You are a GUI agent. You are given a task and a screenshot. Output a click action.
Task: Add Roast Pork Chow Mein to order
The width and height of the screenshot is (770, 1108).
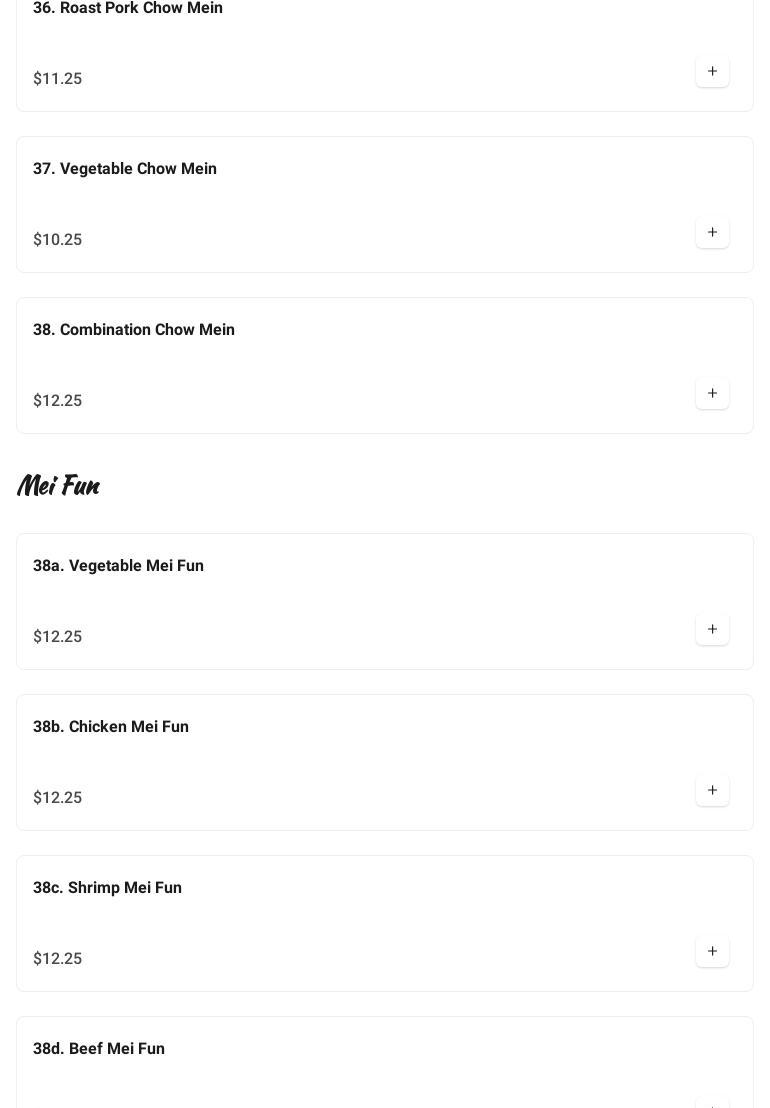712,72
